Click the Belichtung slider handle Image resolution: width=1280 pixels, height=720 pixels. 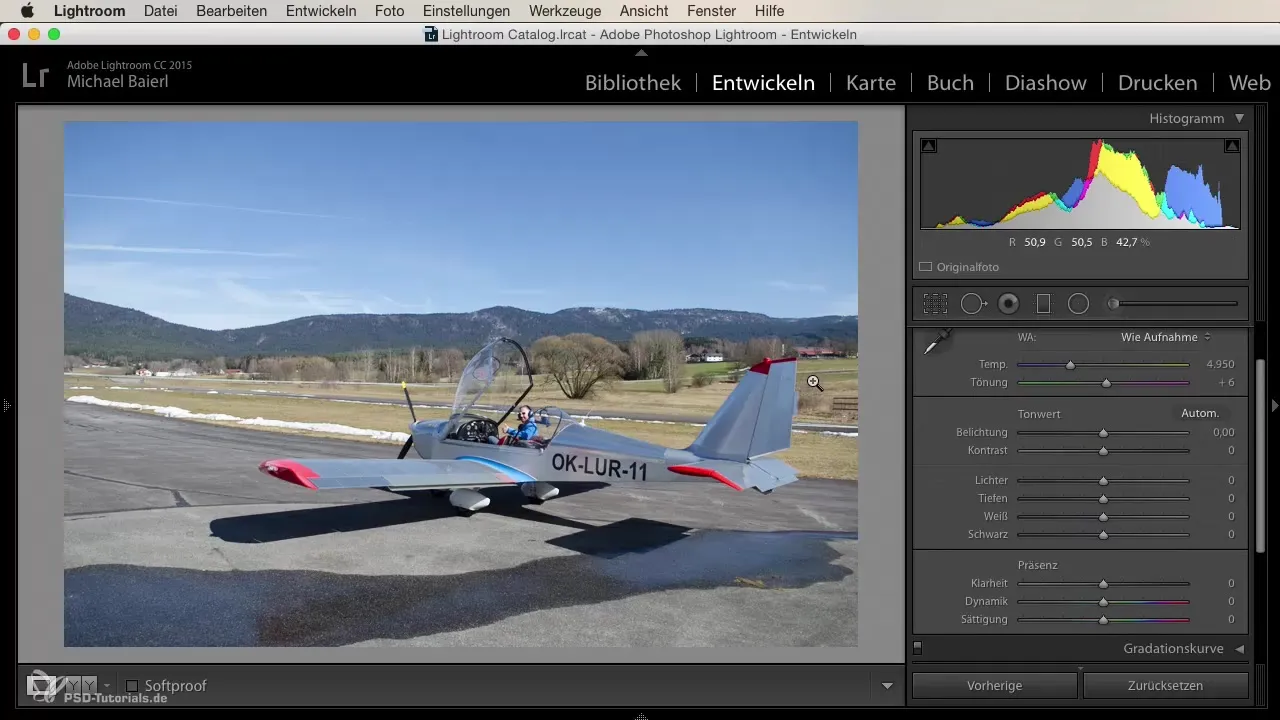coord(1103,433)
